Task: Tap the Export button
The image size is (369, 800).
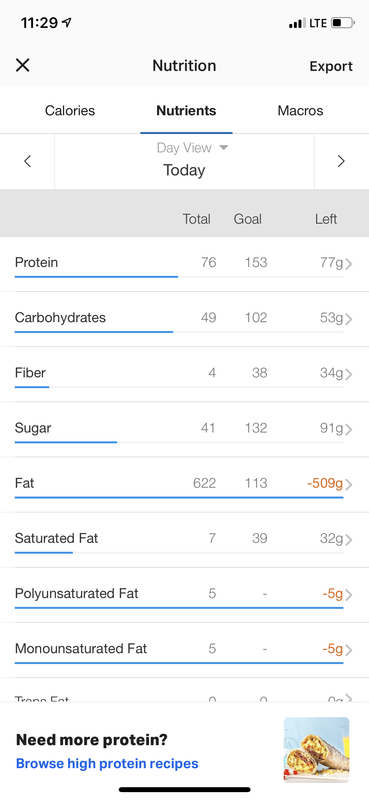Action: [331, 66]
